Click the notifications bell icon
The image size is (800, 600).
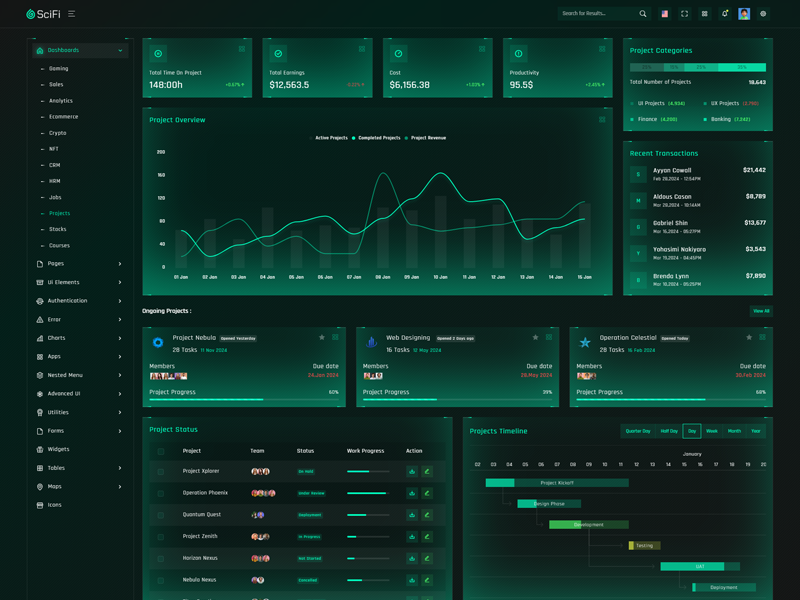pyautogui.click(x=724, y=14)
